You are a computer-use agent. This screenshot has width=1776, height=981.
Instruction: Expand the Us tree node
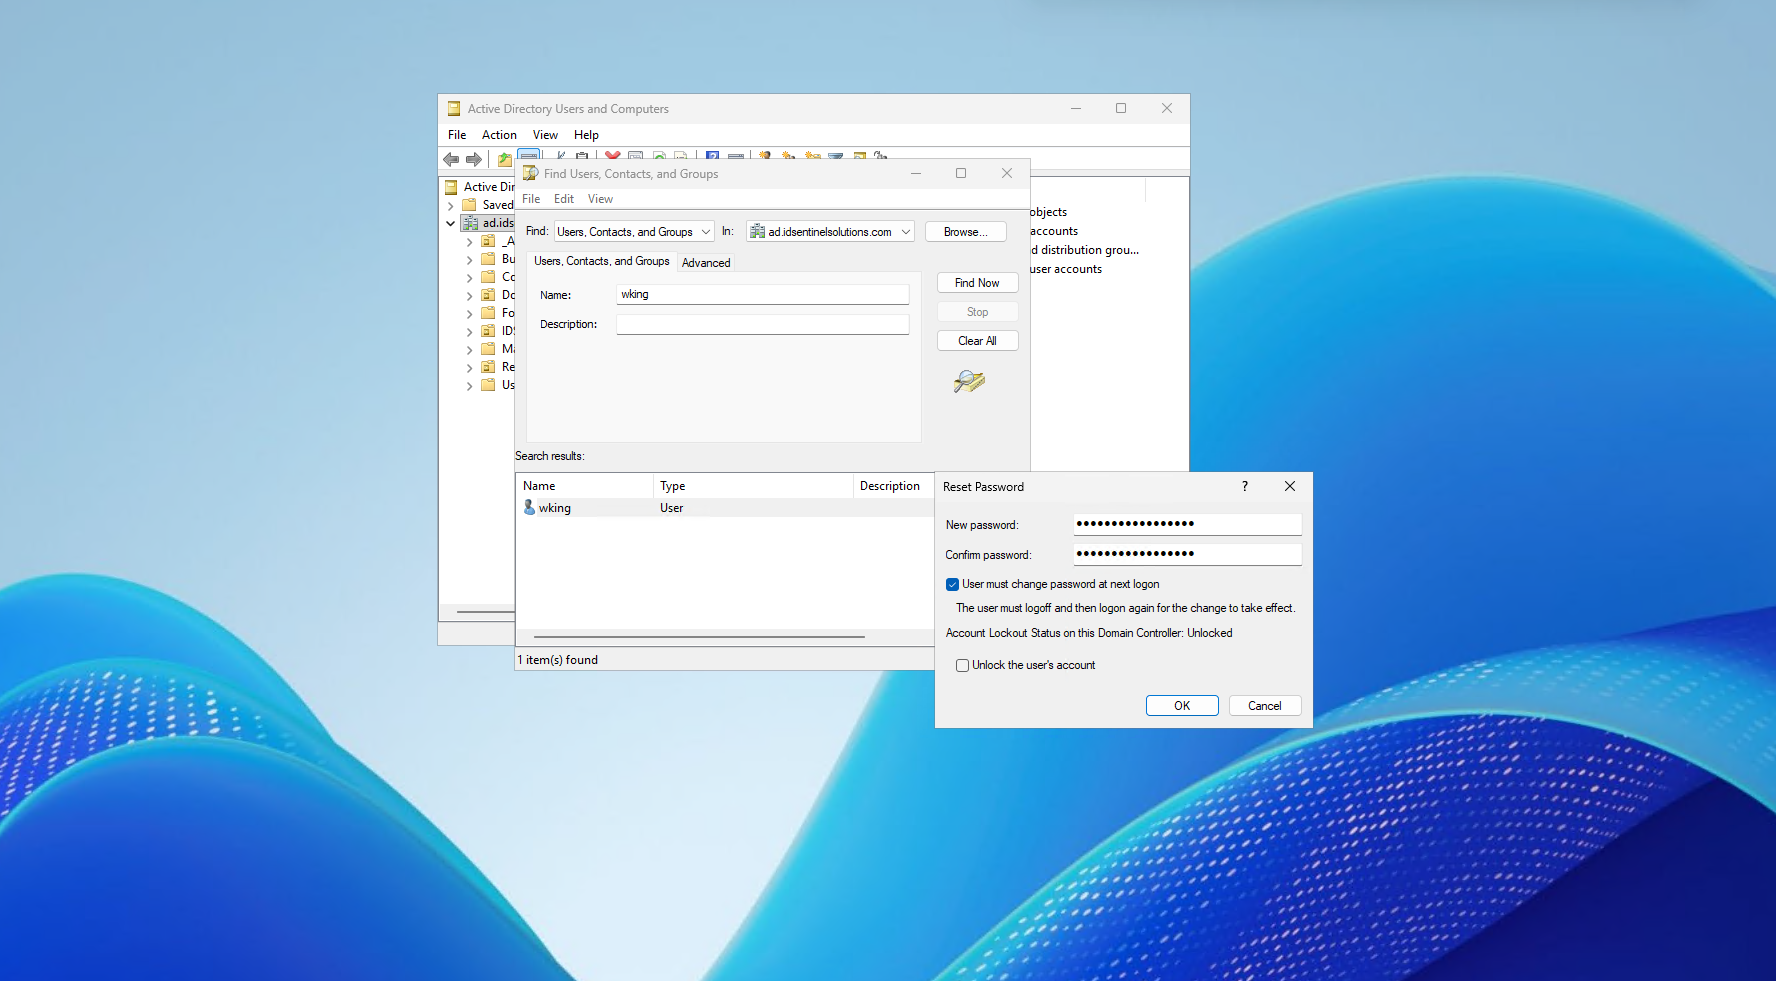tap(469, 386)
